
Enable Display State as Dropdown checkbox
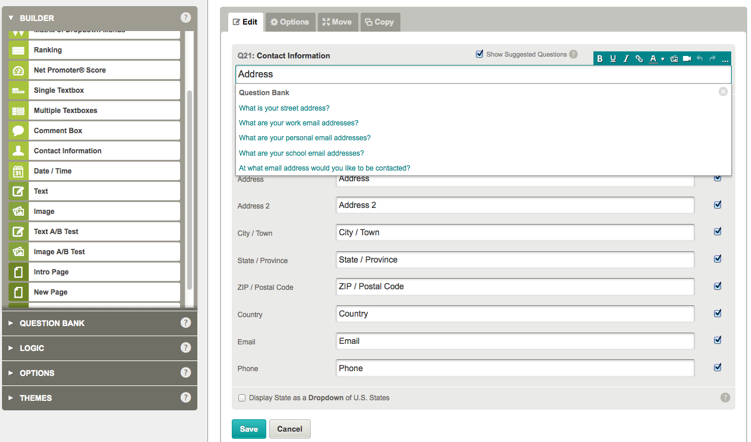[x=242, y=398]
